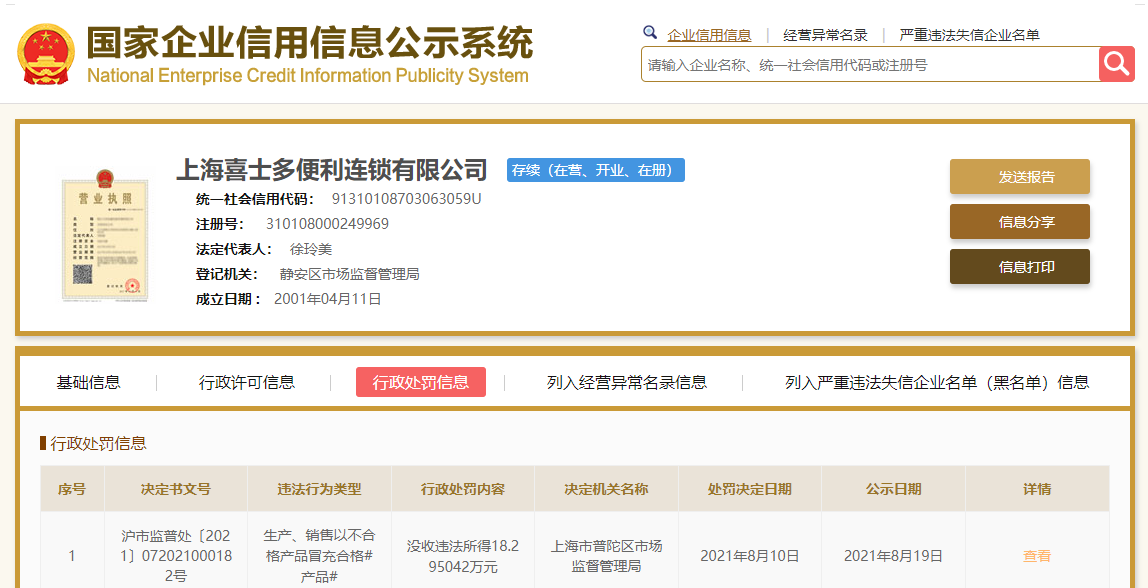Click the publication date 2021年8月19日
This screenshot has height=588, width=1148.
click(893, 557)
